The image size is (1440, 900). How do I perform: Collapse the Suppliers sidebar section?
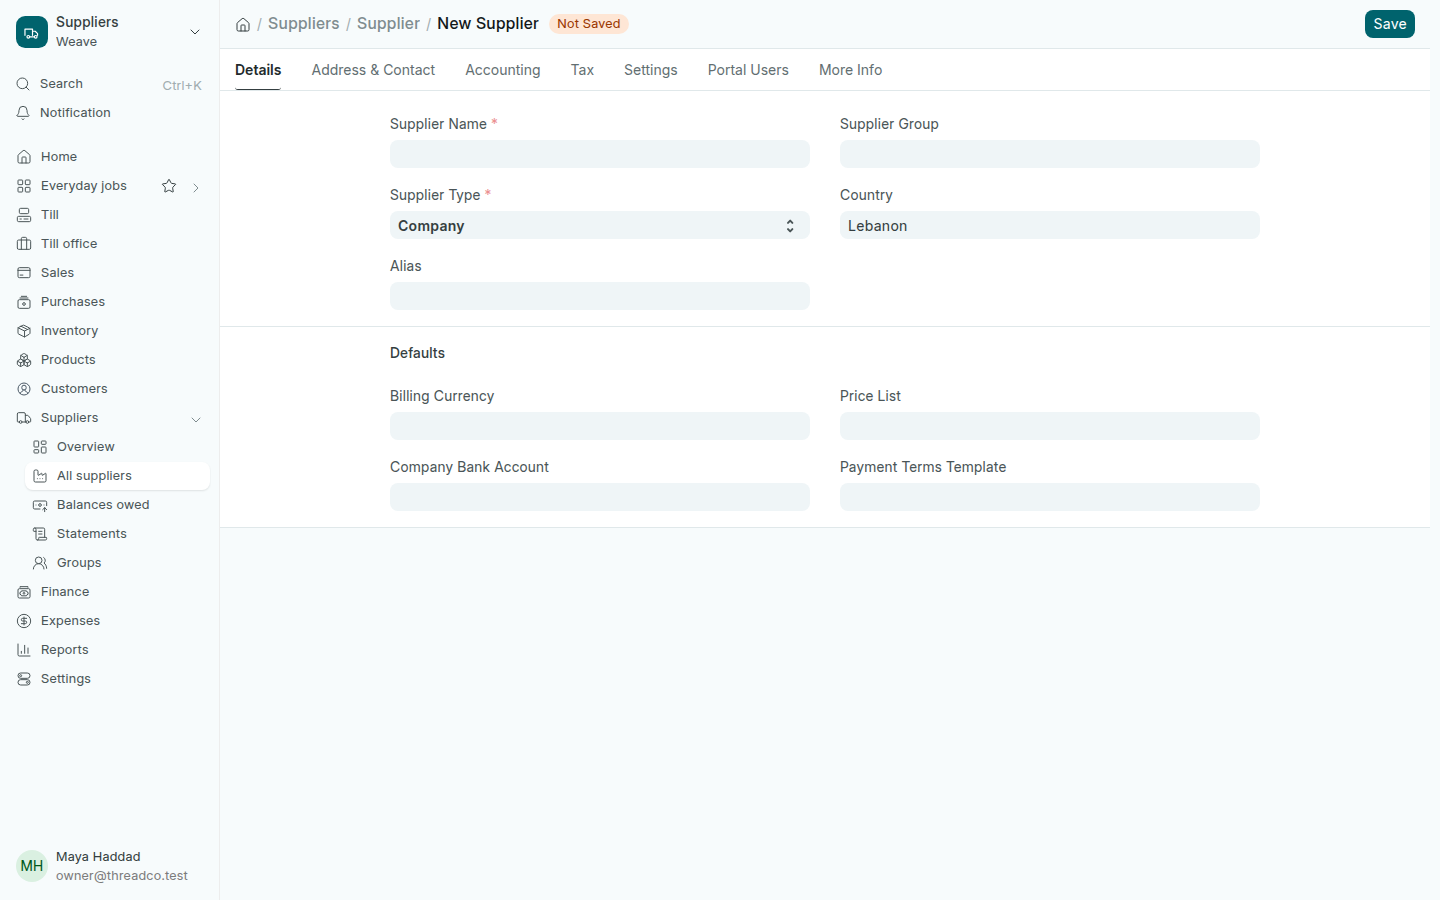[196, 419]
